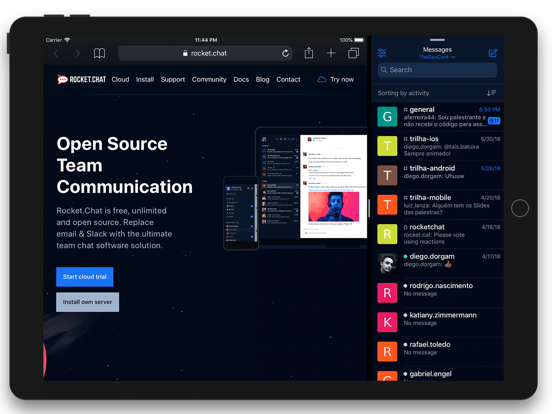Grab the slide-over handle above Messages
The height and width of the screenshot is (414, 552).
pyautogui.click(x=437, y=40)
